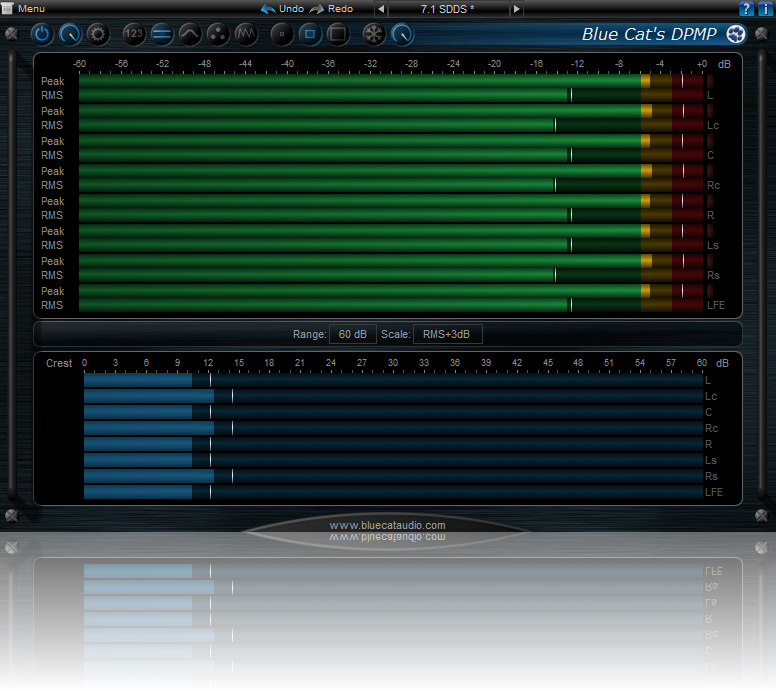Choose the small size square icon

point(282,34)
